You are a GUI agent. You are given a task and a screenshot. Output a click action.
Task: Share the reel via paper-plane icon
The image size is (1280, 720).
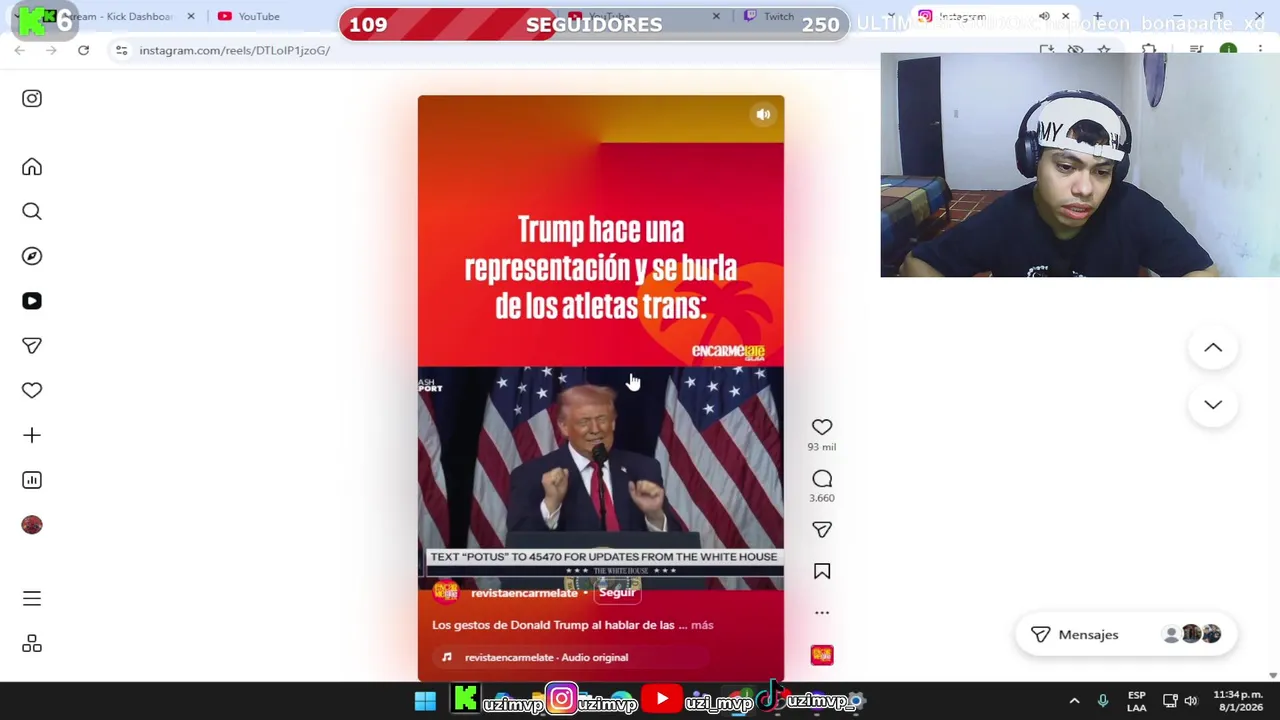tap(822, 530)
